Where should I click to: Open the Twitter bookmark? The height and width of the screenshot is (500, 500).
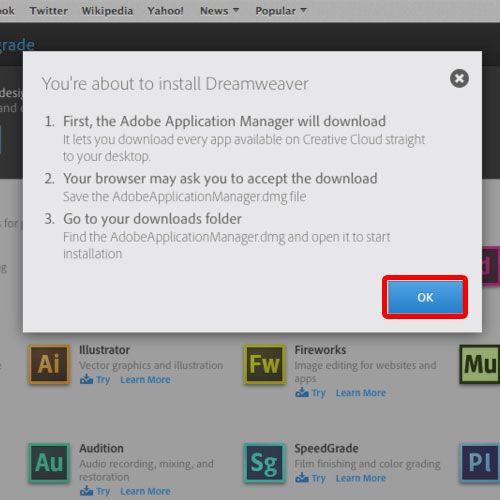[x=49, y=11]
